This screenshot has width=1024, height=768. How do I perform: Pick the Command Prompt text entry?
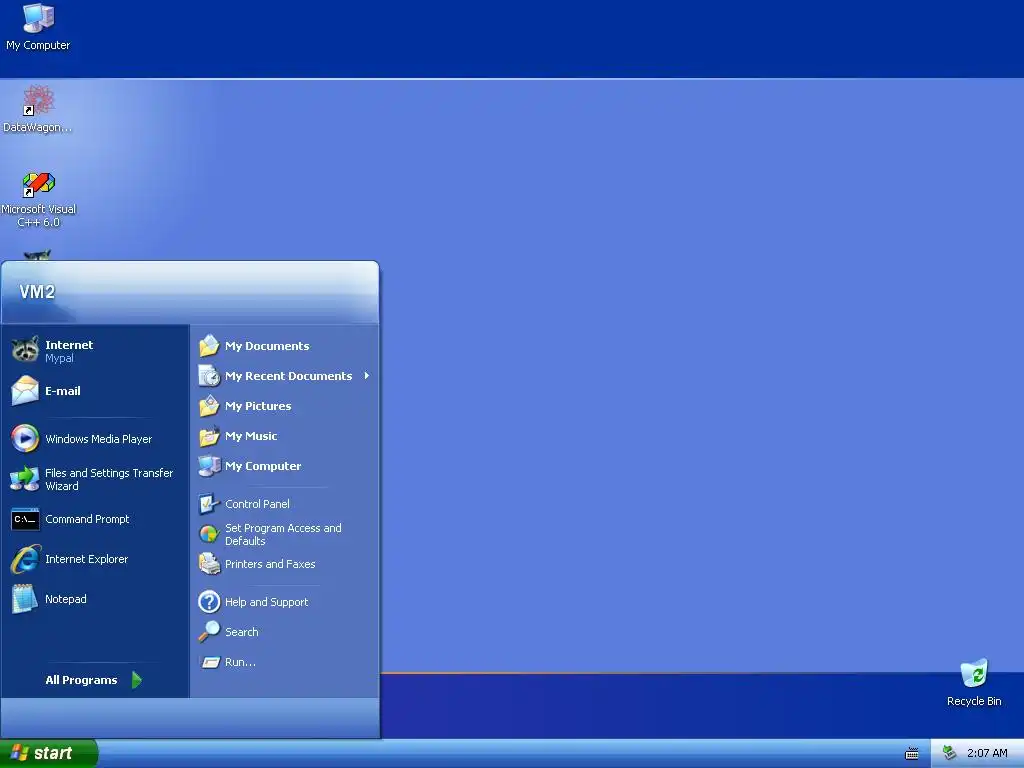click(x=88, y=519)
